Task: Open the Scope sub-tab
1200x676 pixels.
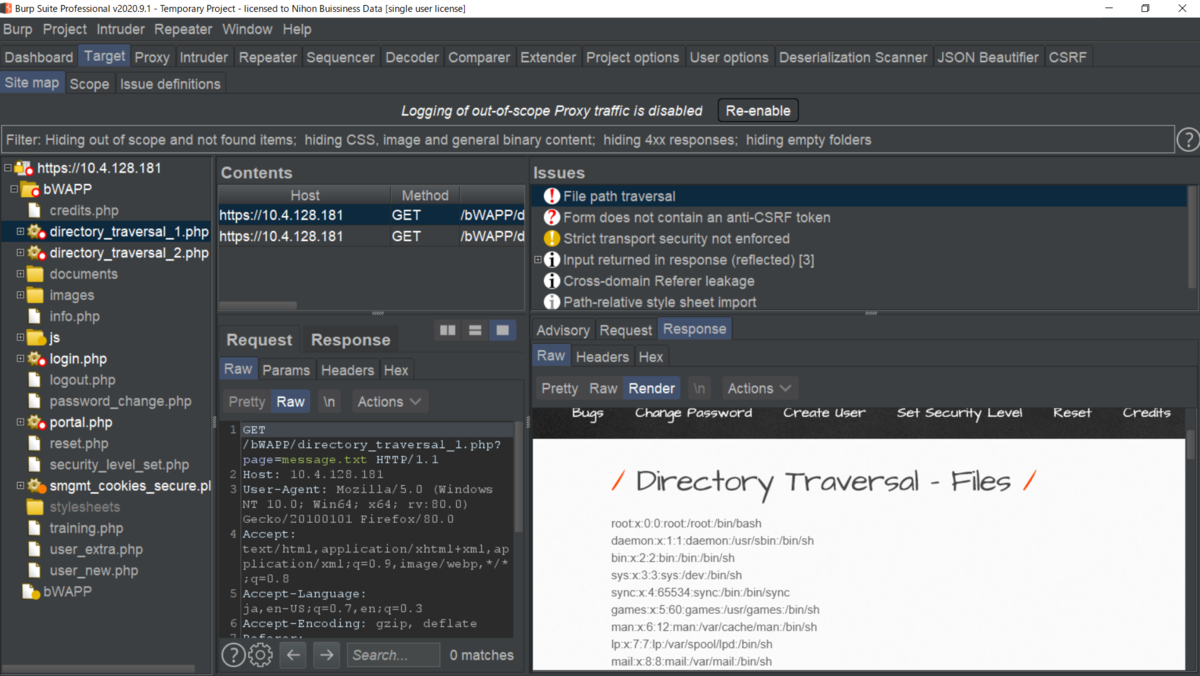Action: coord(89,84)
